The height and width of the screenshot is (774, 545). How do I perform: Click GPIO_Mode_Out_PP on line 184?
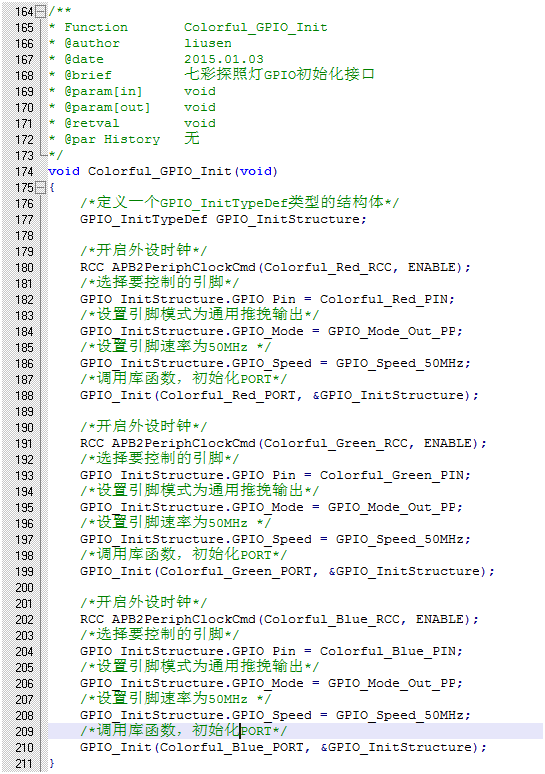tap(393, 331)
